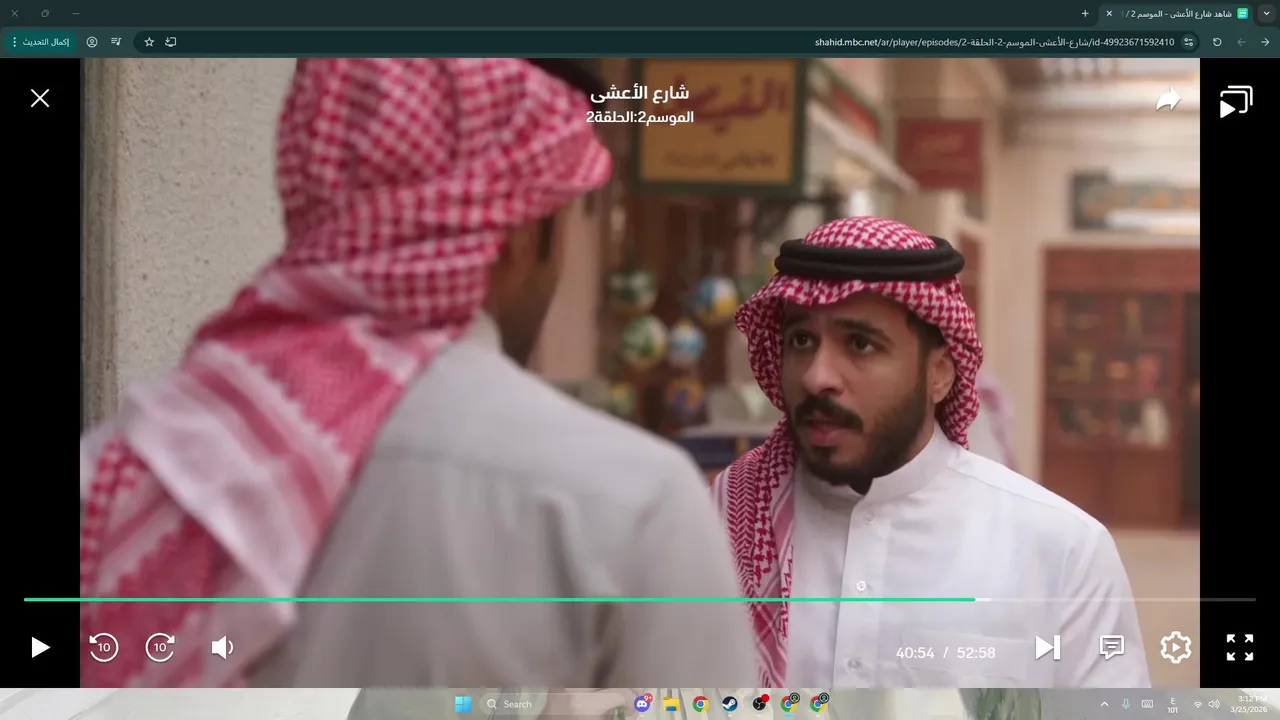Switch the input language indicator
This screenshot has height=720, width=1280.
pos(1172,704)
